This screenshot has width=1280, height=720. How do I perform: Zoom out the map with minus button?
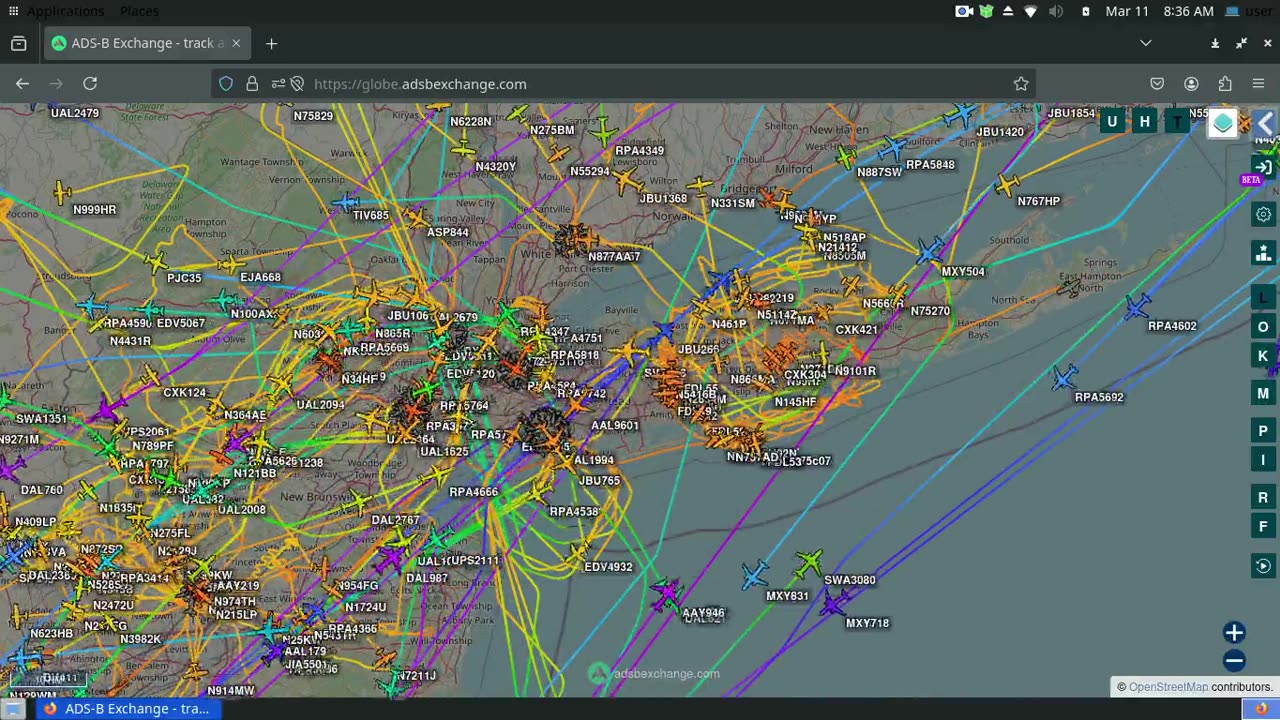coord(1234,660)
